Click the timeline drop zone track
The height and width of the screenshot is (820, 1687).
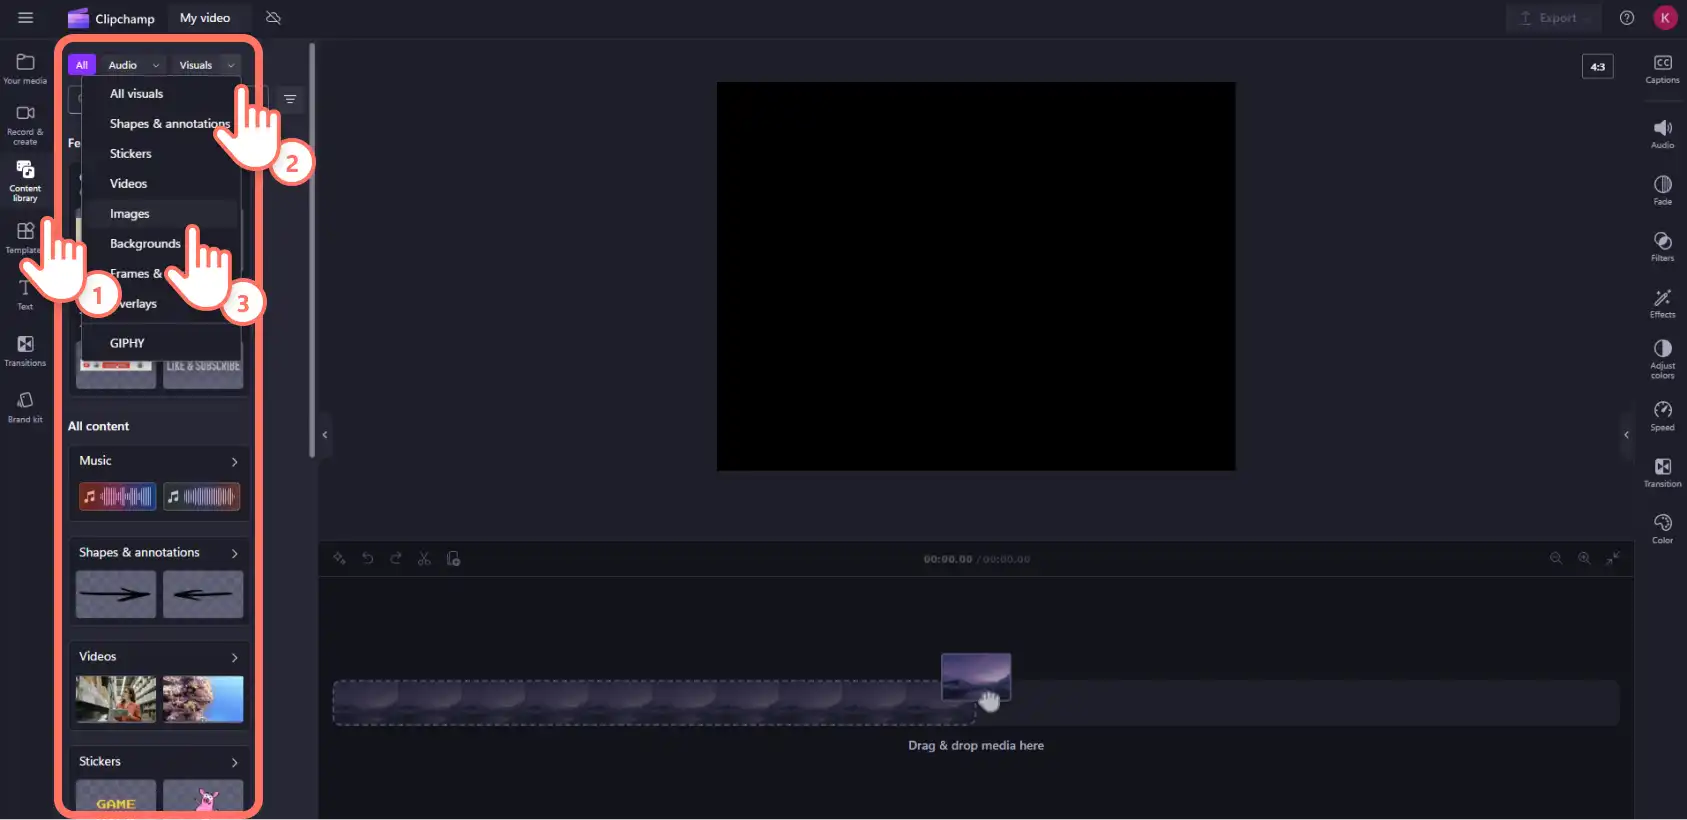(x=976, y=702)
